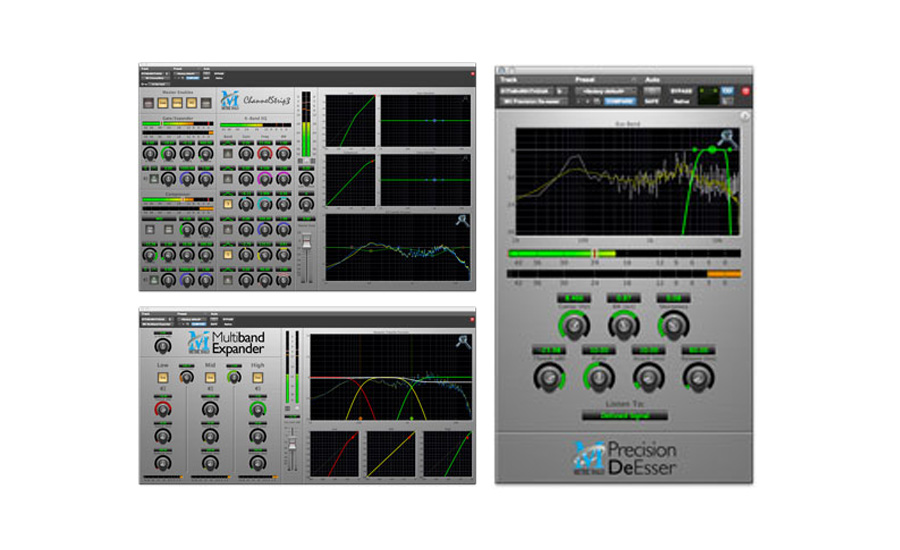The width and height of the screenshot is (900, 550).
Task: Toggle the middle Master Enables button in ChannelStrip
Action: 177,103
